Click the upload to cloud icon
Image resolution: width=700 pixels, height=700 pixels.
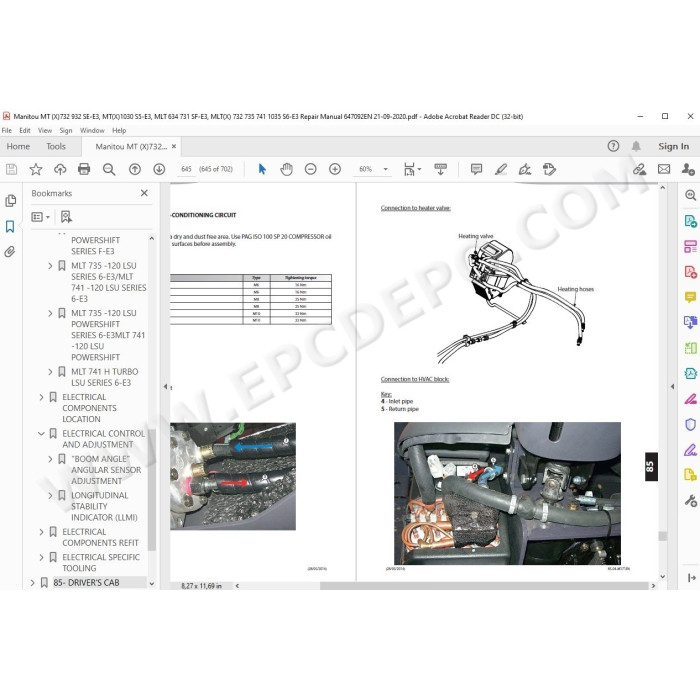60,169
